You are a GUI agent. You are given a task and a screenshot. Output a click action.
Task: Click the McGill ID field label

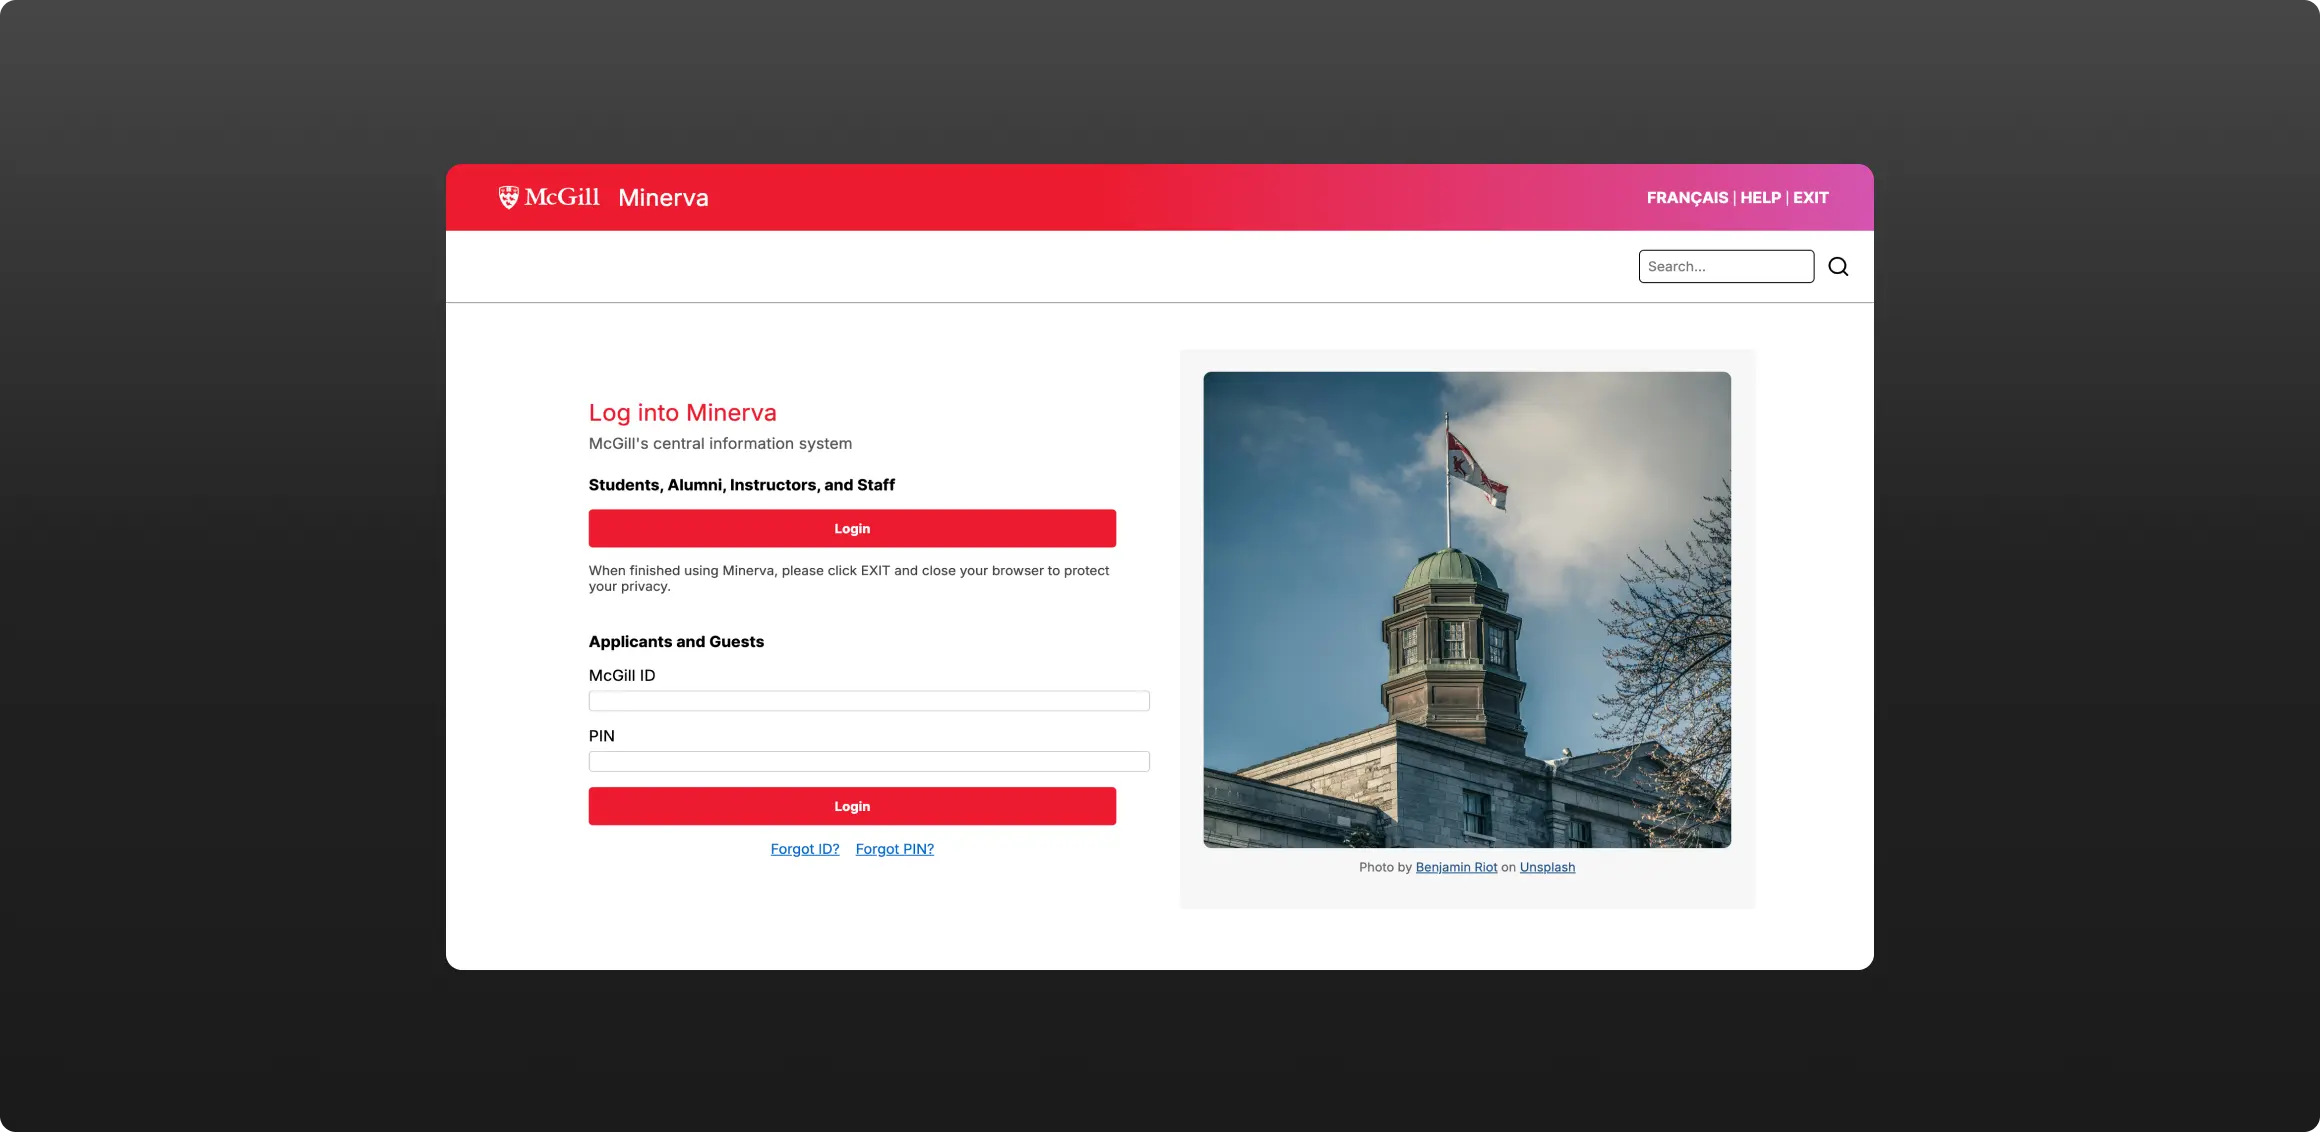click(x=622, y=676)
